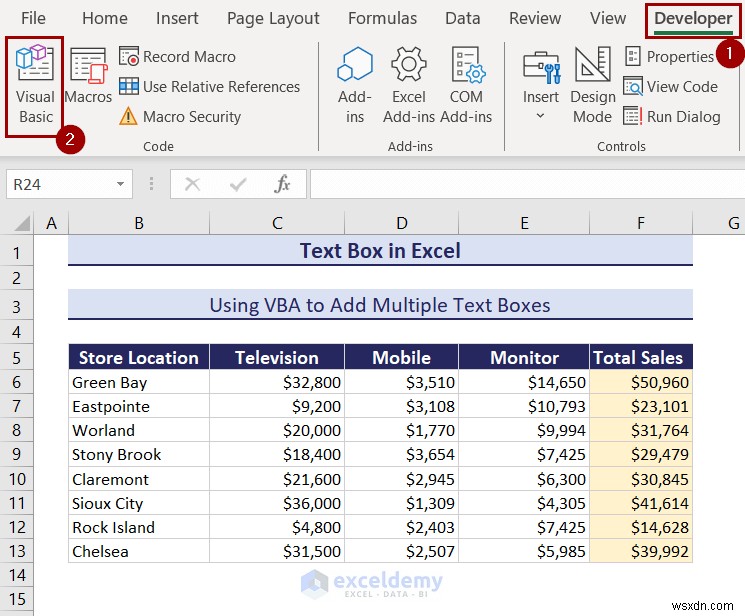Select Television value $36,000
745x616 pixels.
pos(277,503)
